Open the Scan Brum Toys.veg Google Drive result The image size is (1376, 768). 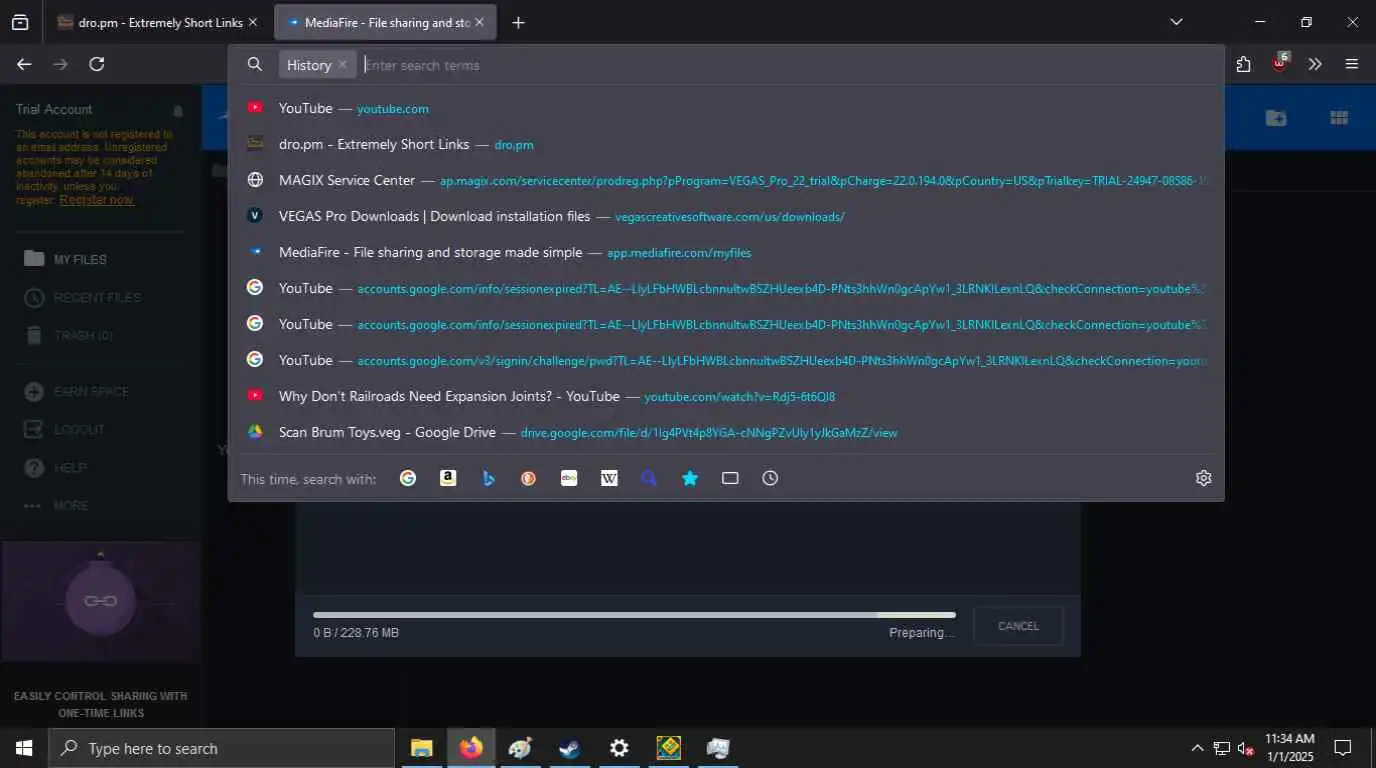click(725, 432)
